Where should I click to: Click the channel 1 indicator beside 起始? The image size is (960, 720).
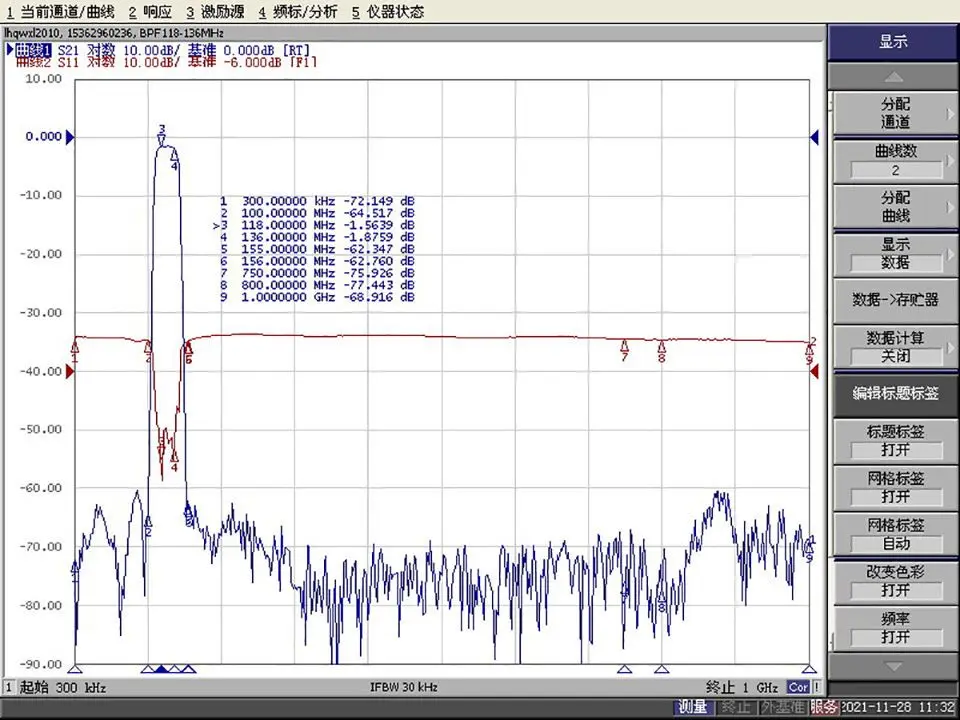(x=9, y=687)
